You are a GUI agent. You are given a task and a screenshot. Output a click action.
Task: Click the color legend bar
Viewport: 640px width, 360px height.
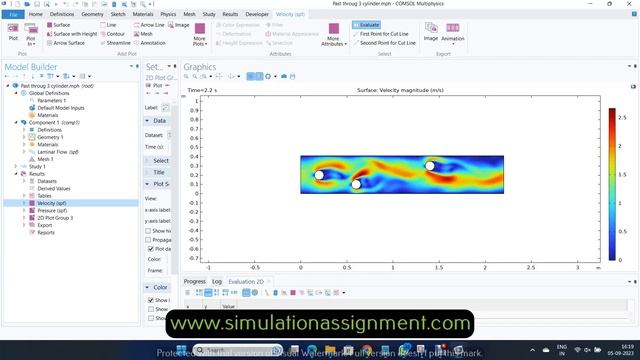(612, 184)
